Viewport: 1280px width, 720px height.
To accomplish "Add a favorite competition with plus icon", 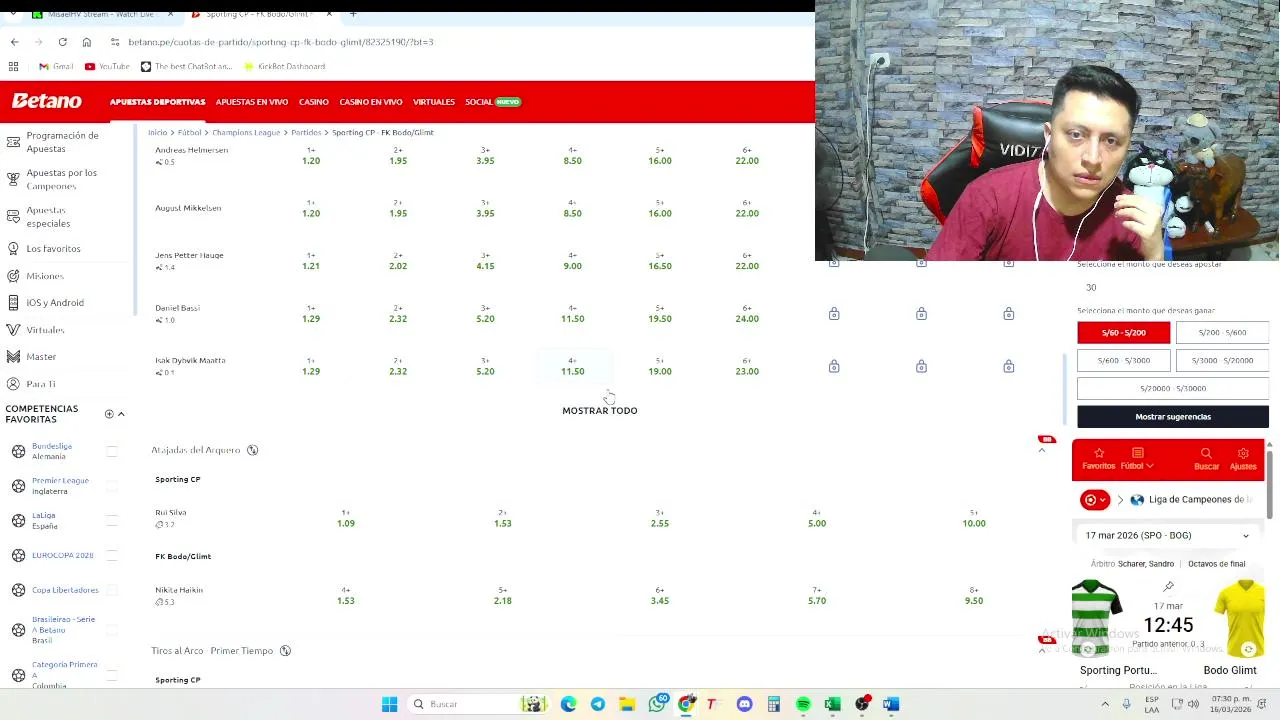I will pyautogui.click(x=109, y=414).
